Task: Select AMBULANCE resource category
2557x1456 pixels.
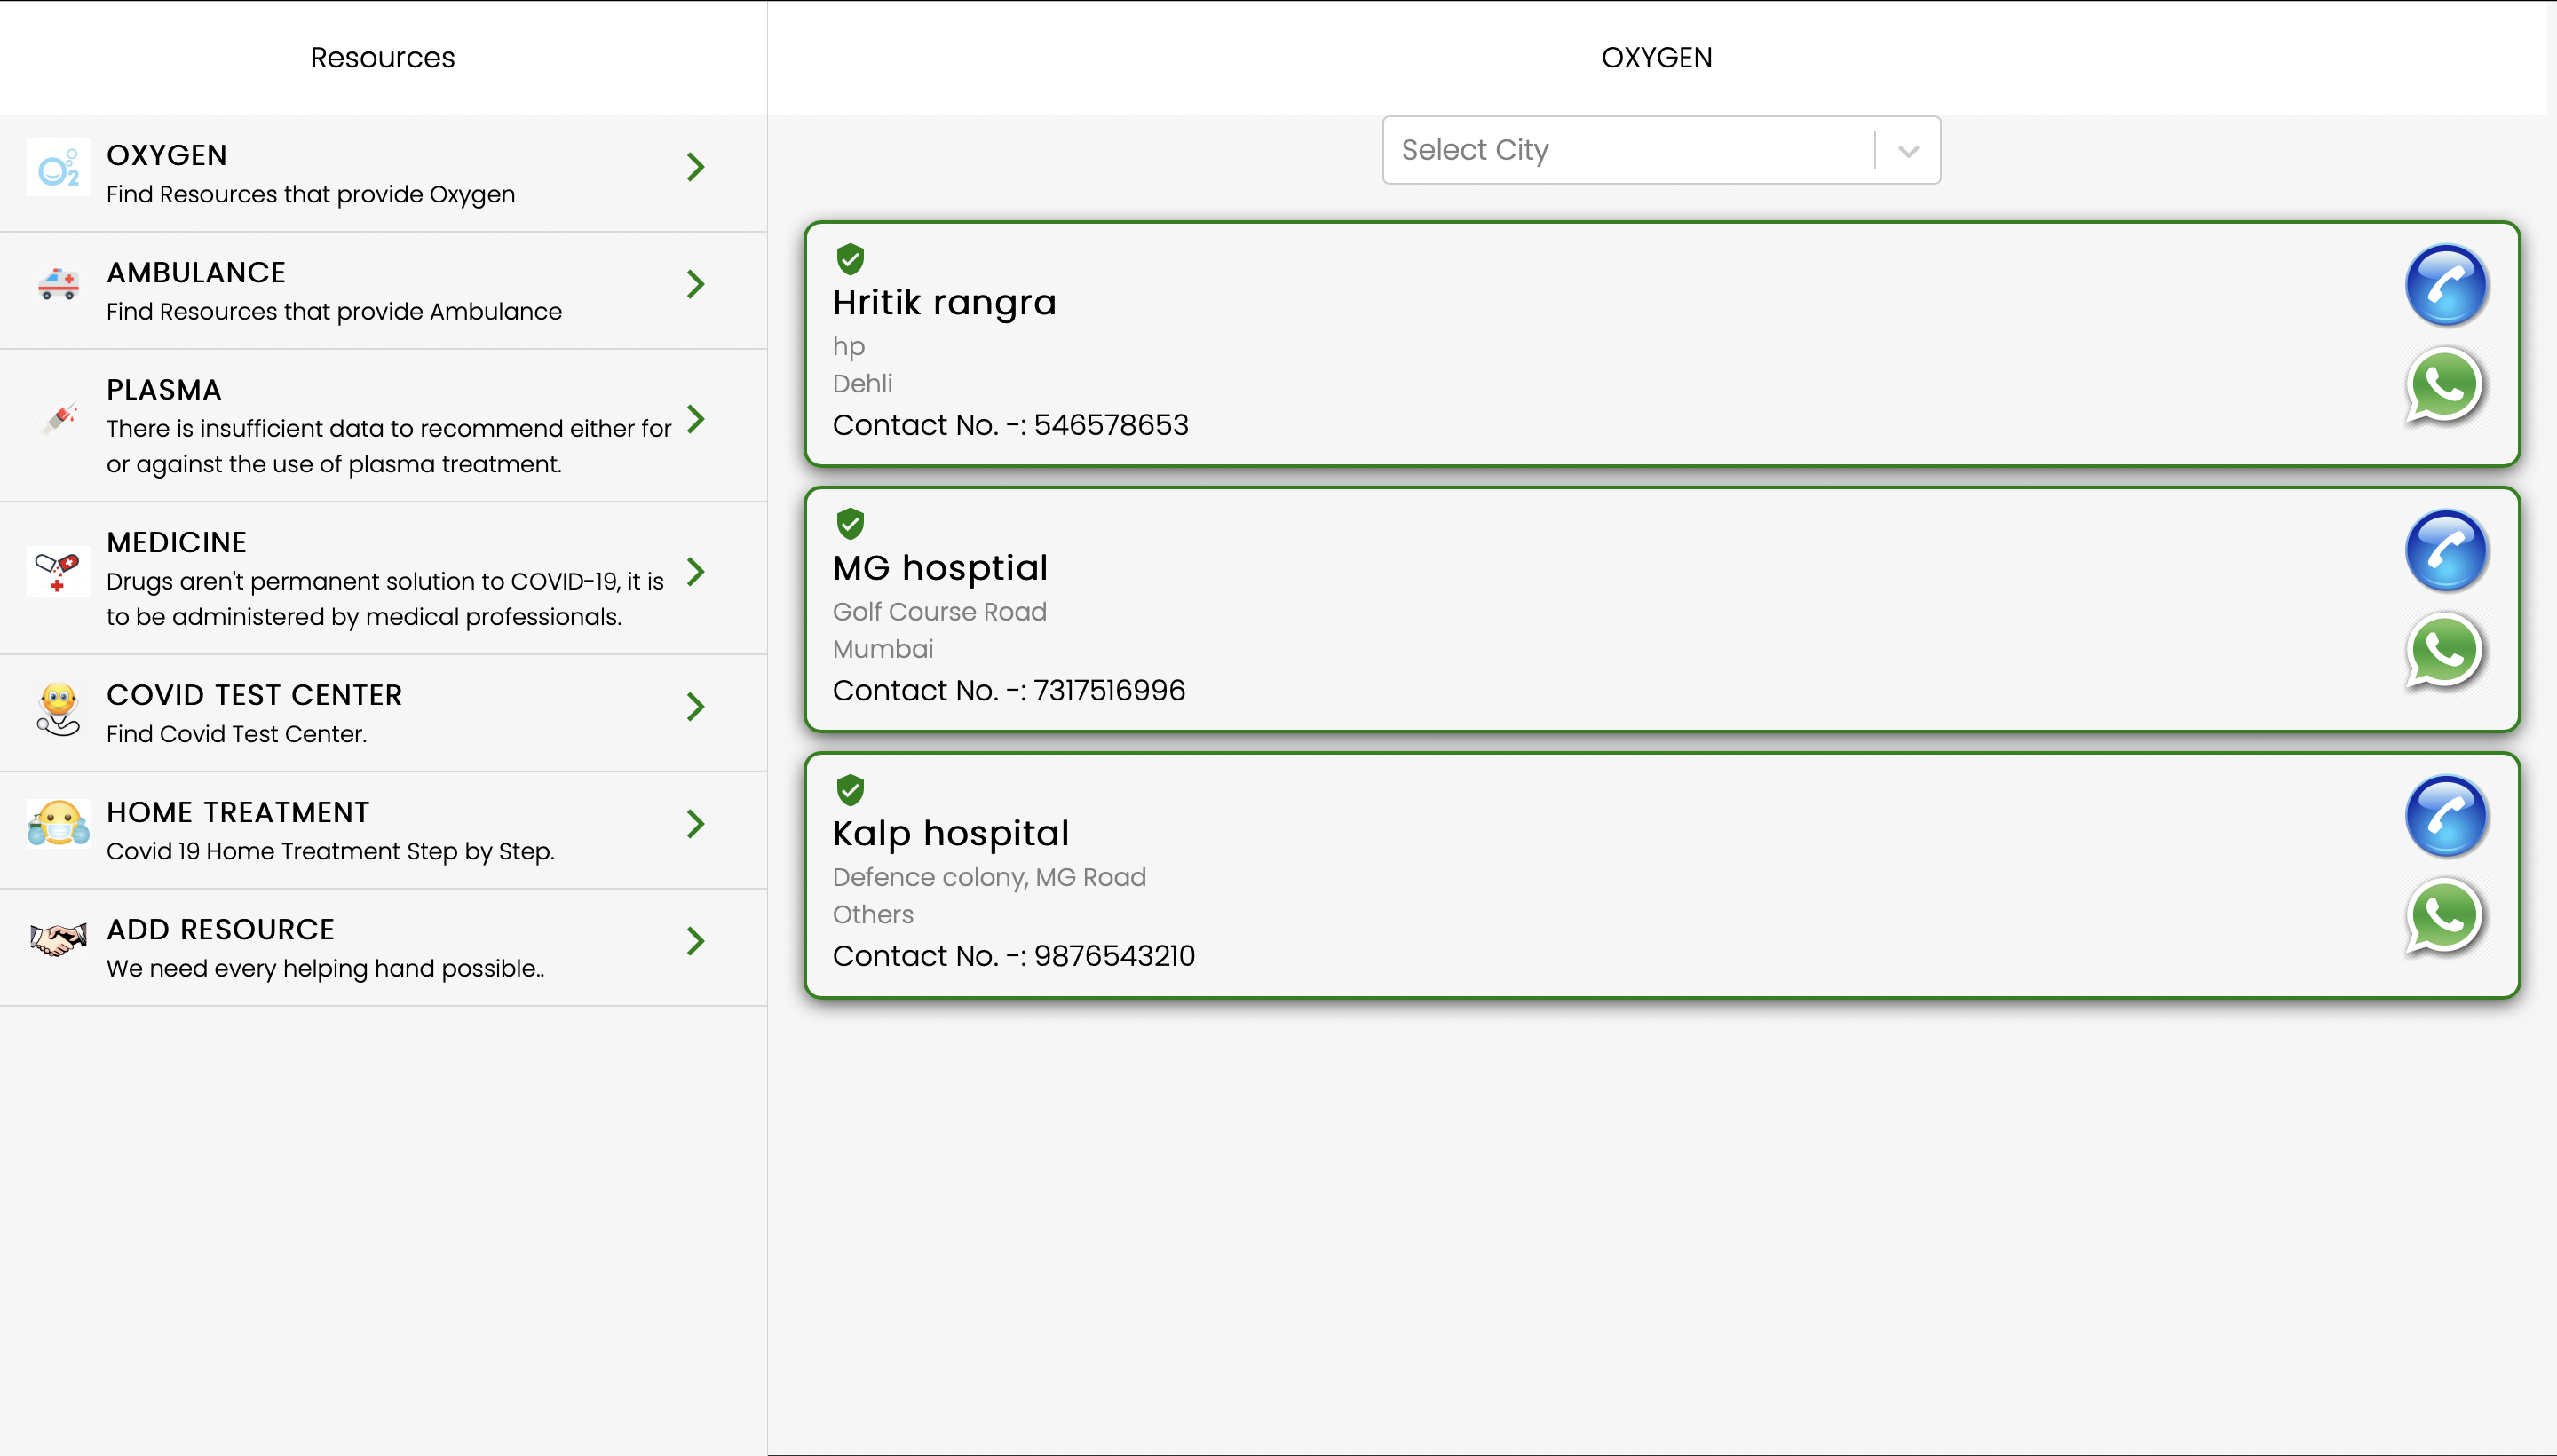Action: coord(196,272)
